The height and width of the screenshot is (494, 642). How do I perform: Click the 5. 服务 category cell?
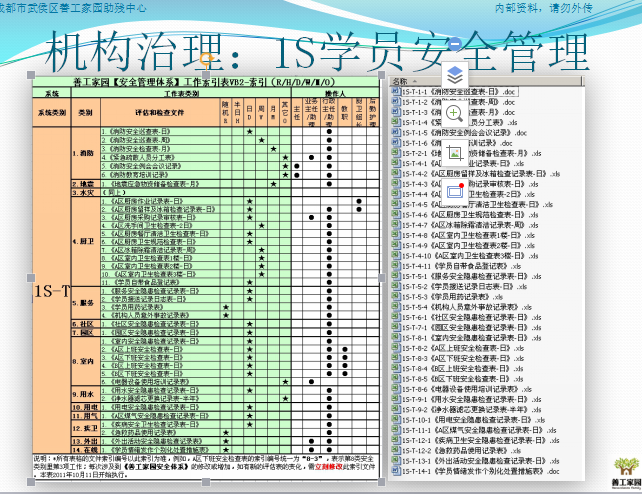tap(86, 303)
